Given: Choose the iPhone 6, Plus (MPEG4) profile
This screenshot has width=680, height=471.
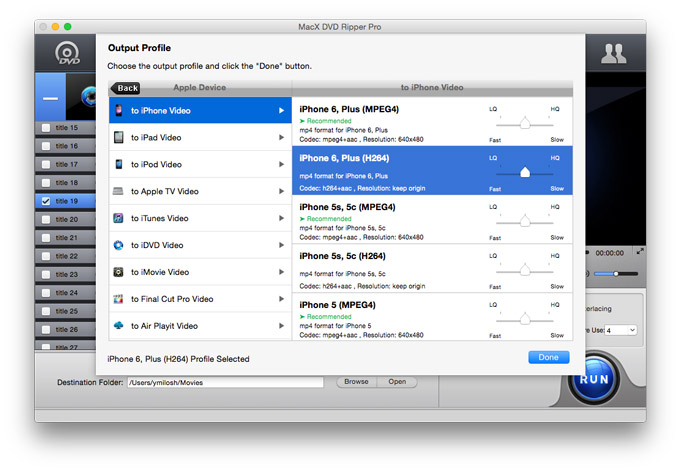Looking at the screenshot, I should (x=432, y=121).
